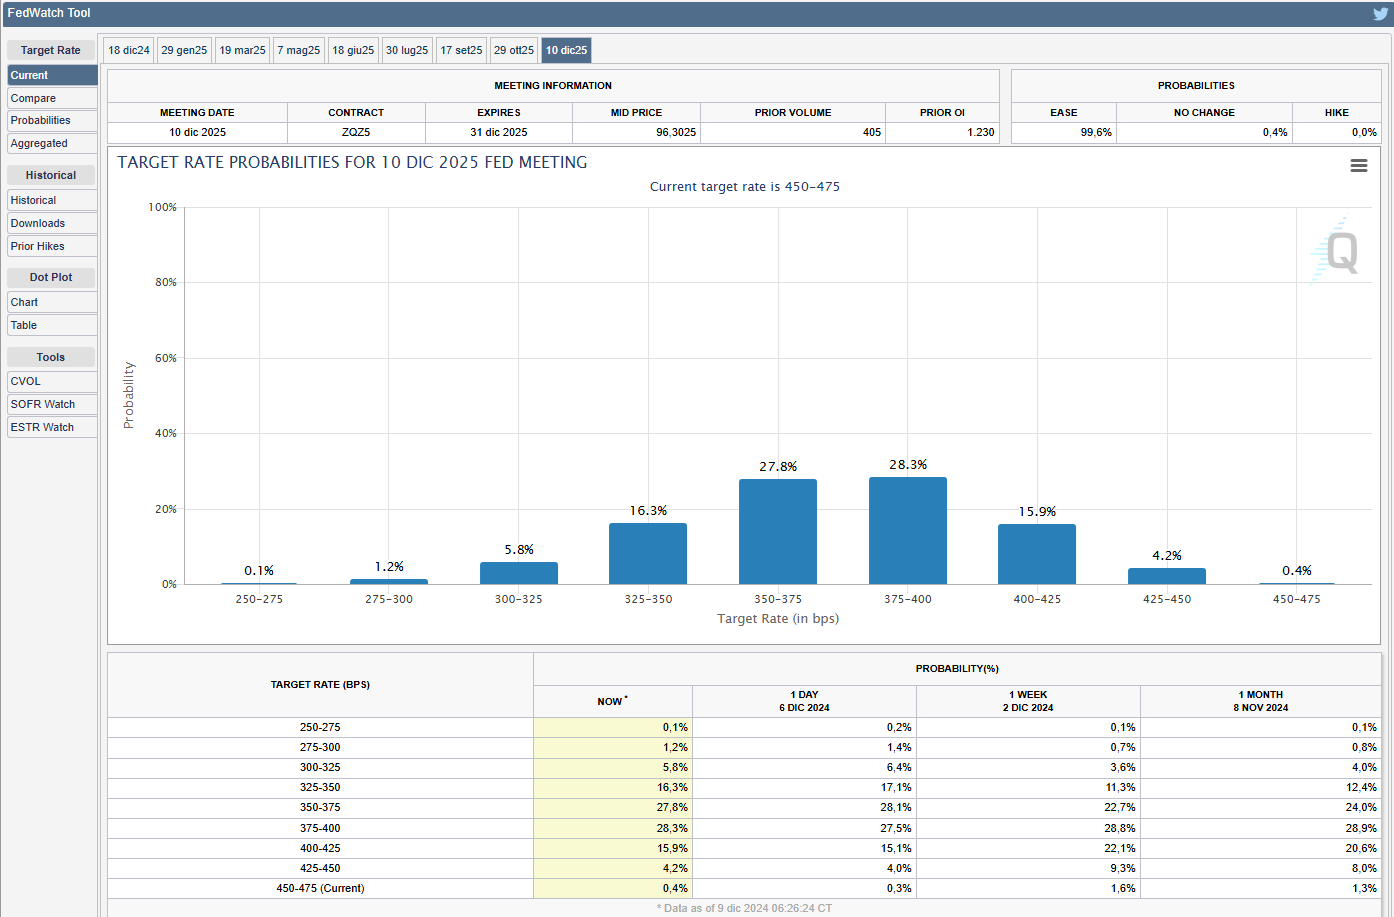
Task: Open the Aggregated sidebar option
Action: click(52, 144)
